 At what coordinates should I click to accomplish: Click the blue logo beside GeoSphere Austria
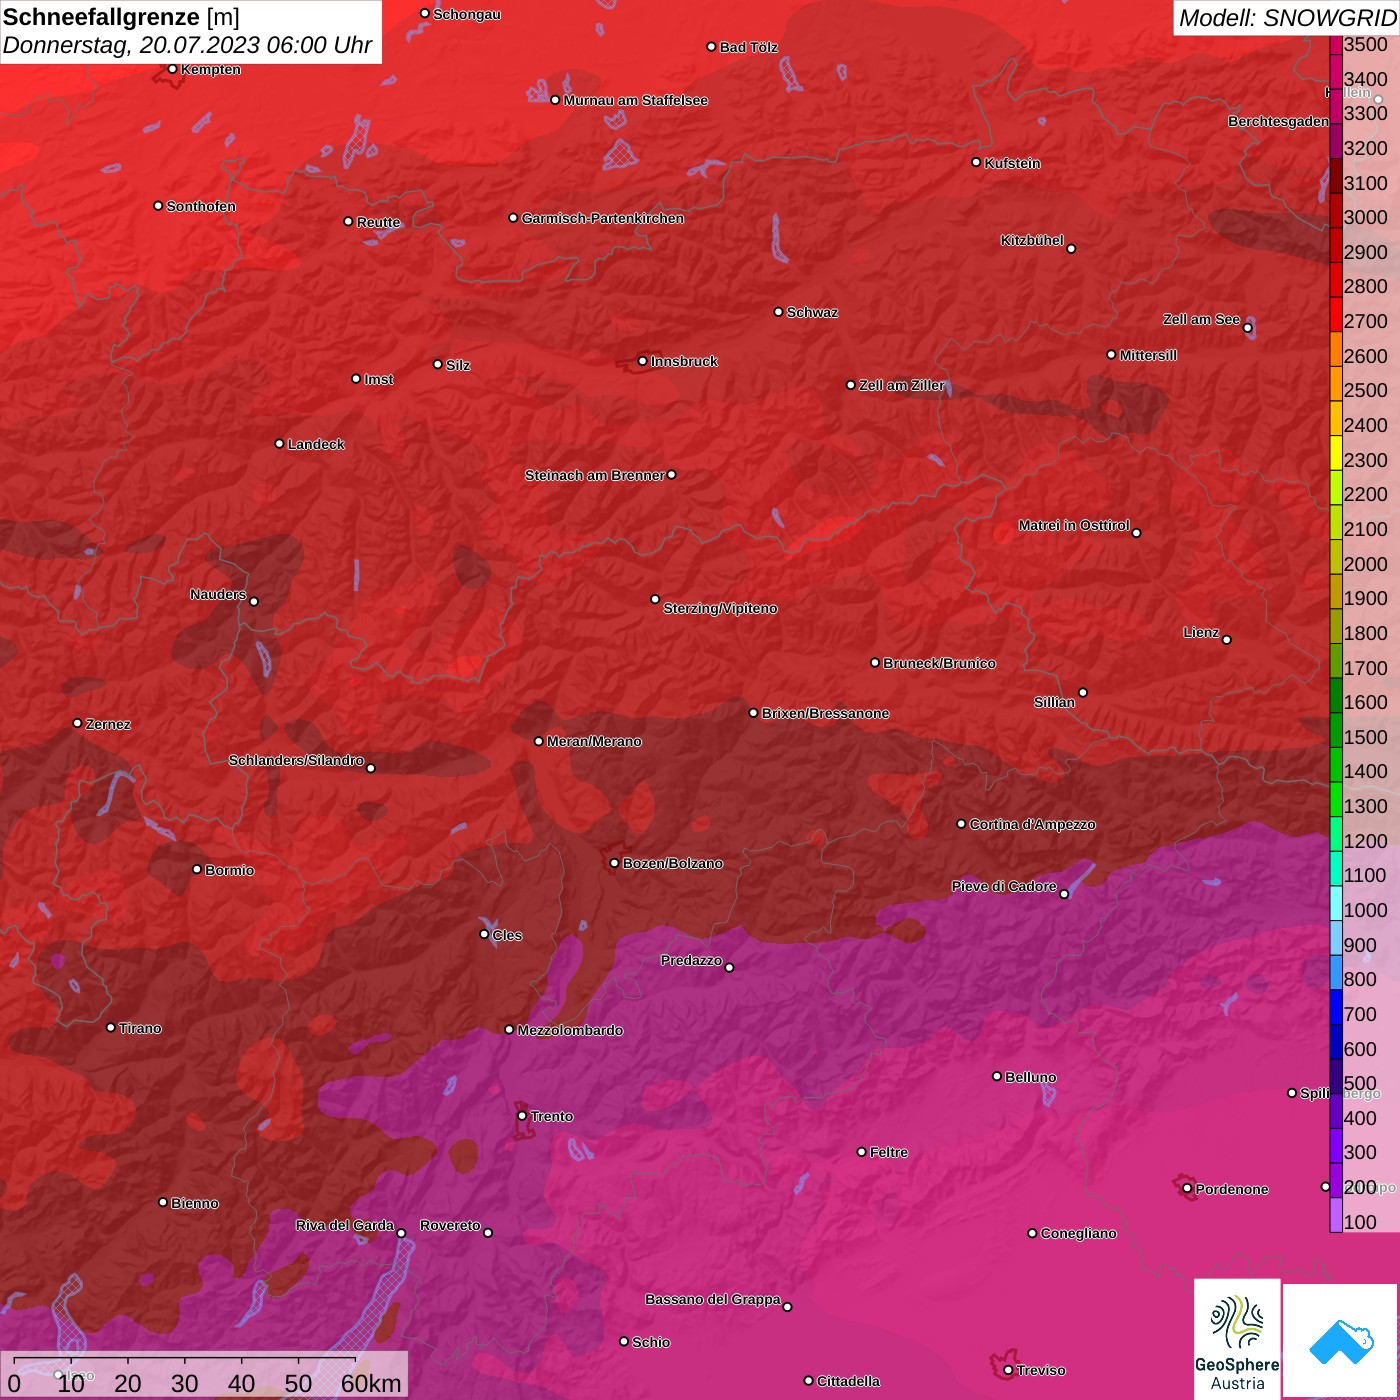point(1341,1341)
